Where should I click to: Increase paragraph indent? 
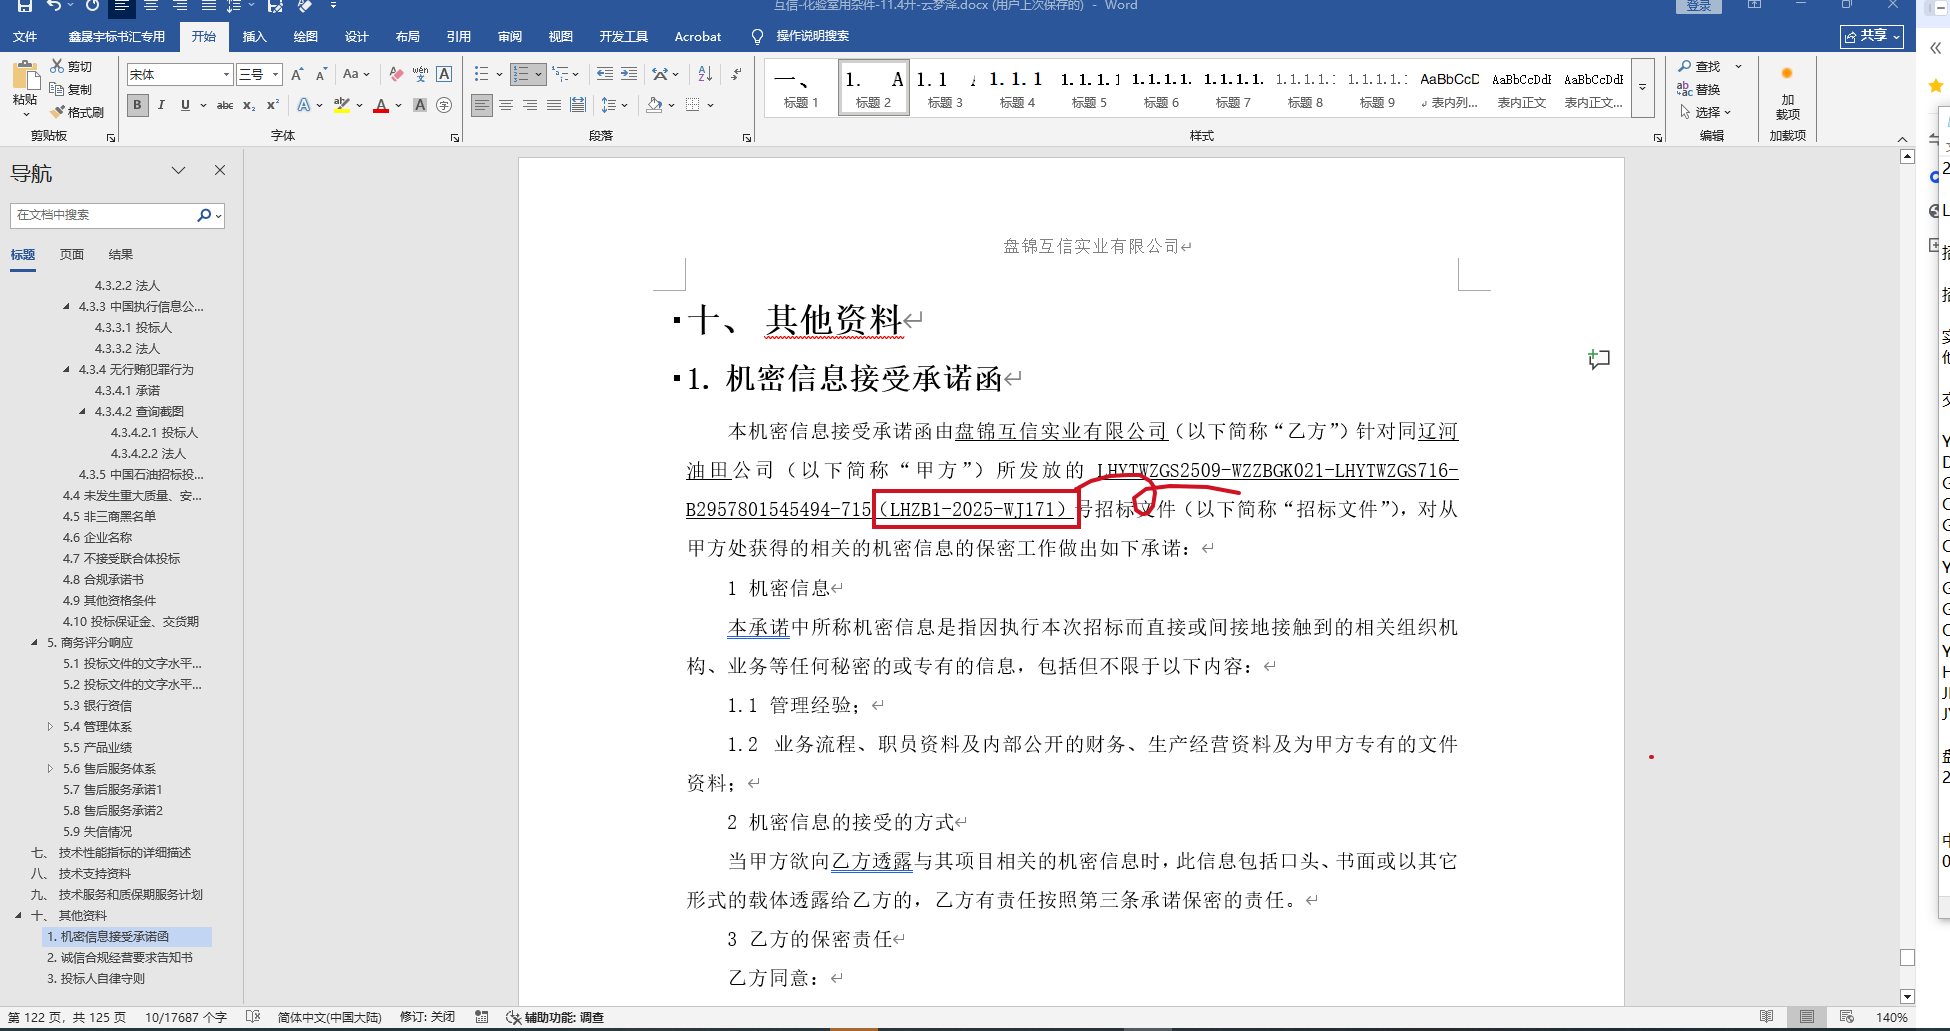click(x=629, y=74)
